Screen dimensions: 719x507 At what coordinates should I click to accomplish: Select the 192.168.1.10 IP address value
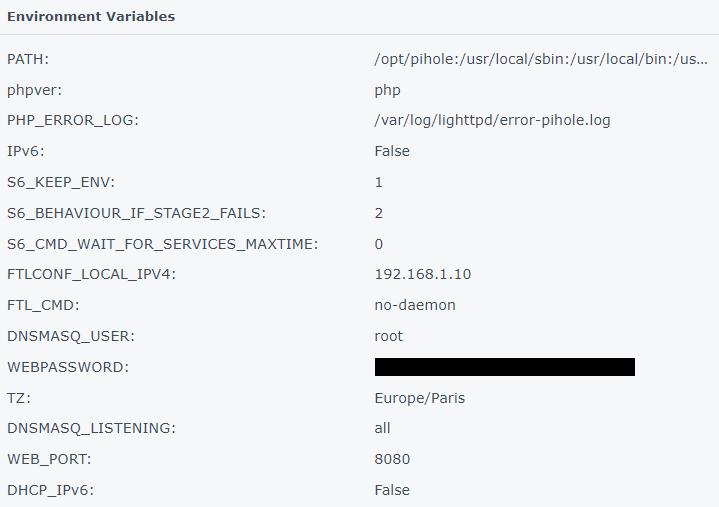point(423,274)
